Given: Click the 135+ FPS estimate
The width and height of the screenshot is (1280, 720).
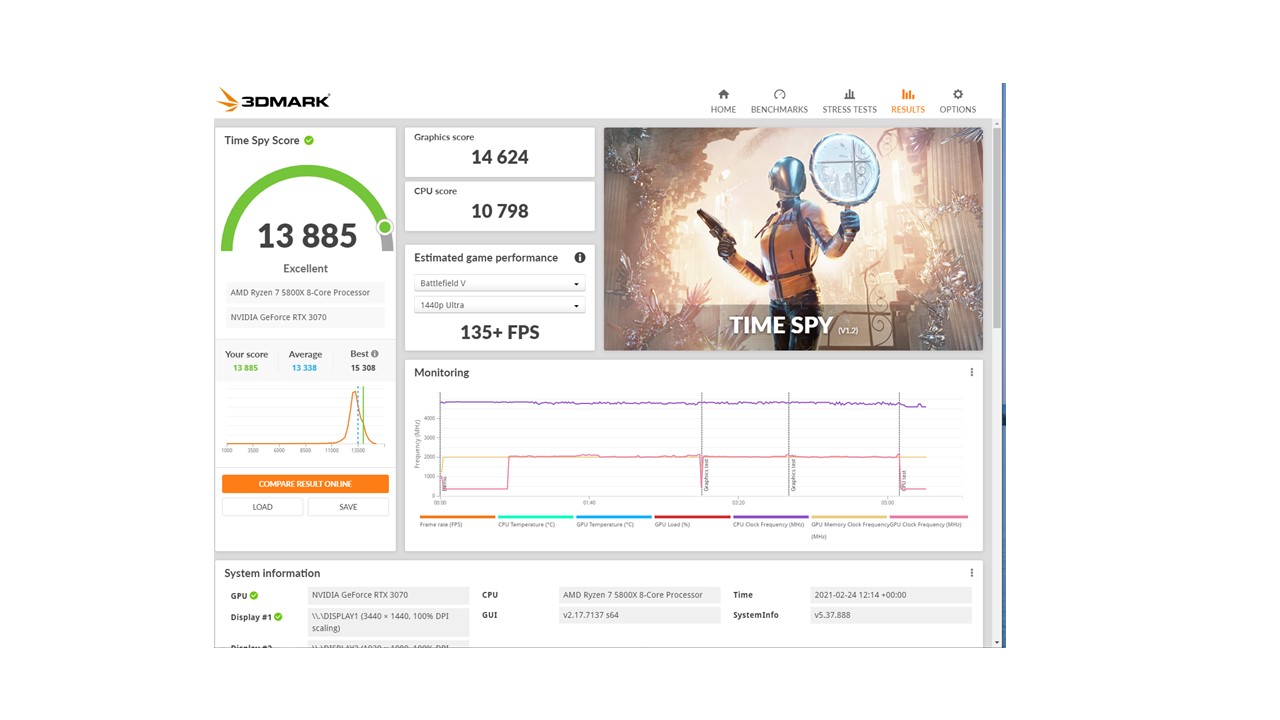Looking at the screenshot, I should (x=499, y=332).
